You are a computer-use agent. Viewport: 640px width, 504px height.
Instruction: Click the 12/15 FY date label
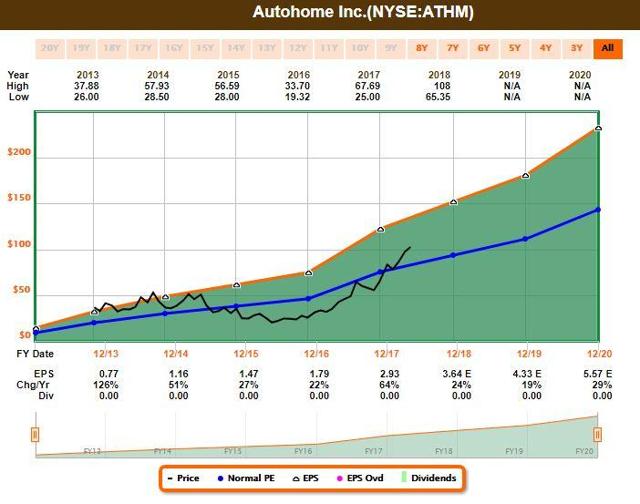coord(246,353)
